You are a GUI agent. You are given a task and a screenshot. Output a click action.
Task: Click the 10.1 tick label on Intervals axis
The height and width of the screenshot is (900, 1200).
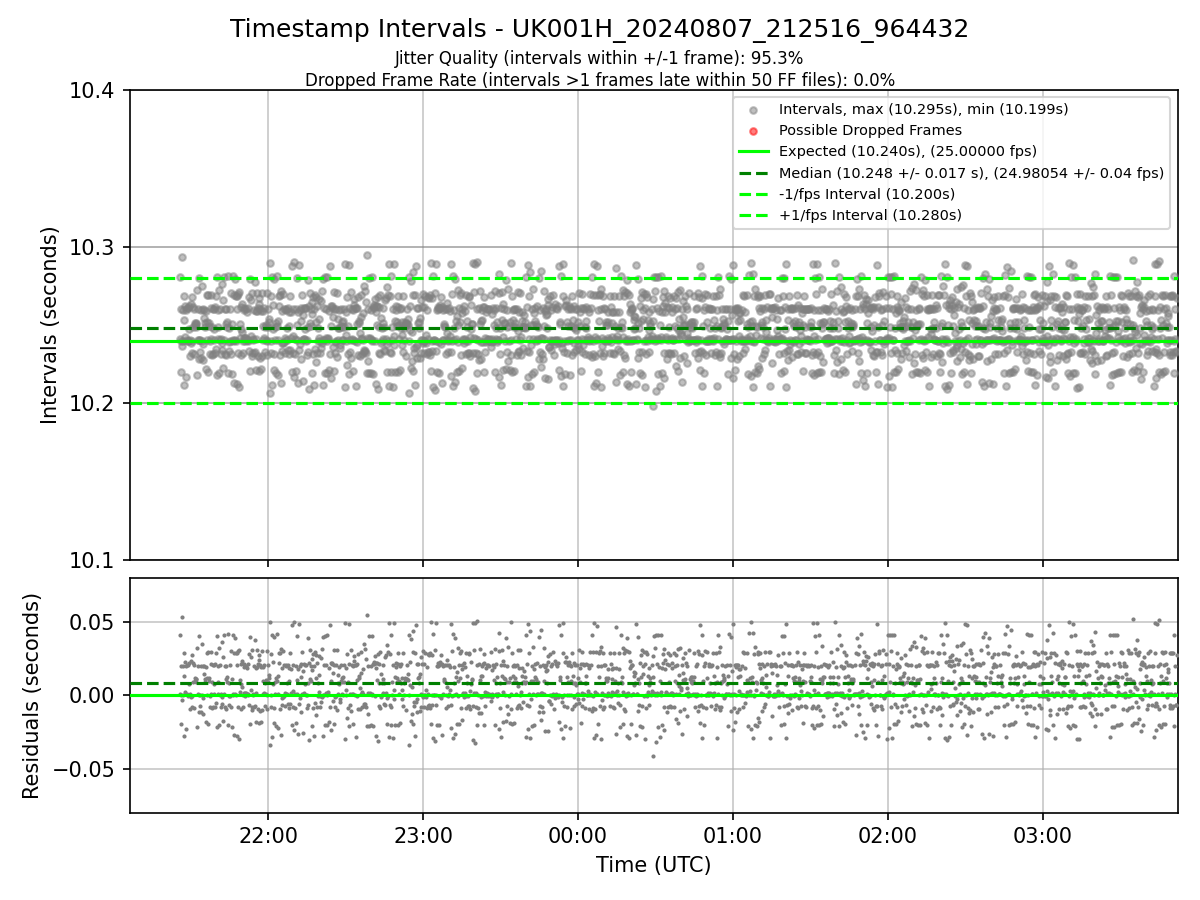[x=93, y=560]
